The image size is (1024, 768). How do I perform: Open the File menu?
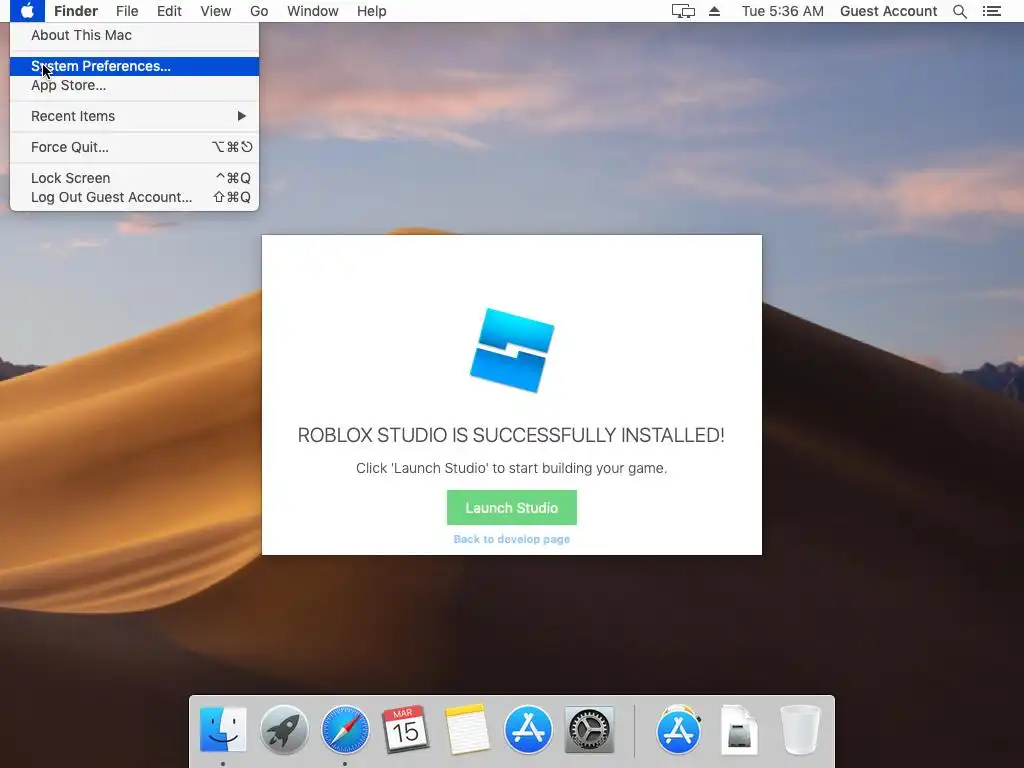coord(127,11)
